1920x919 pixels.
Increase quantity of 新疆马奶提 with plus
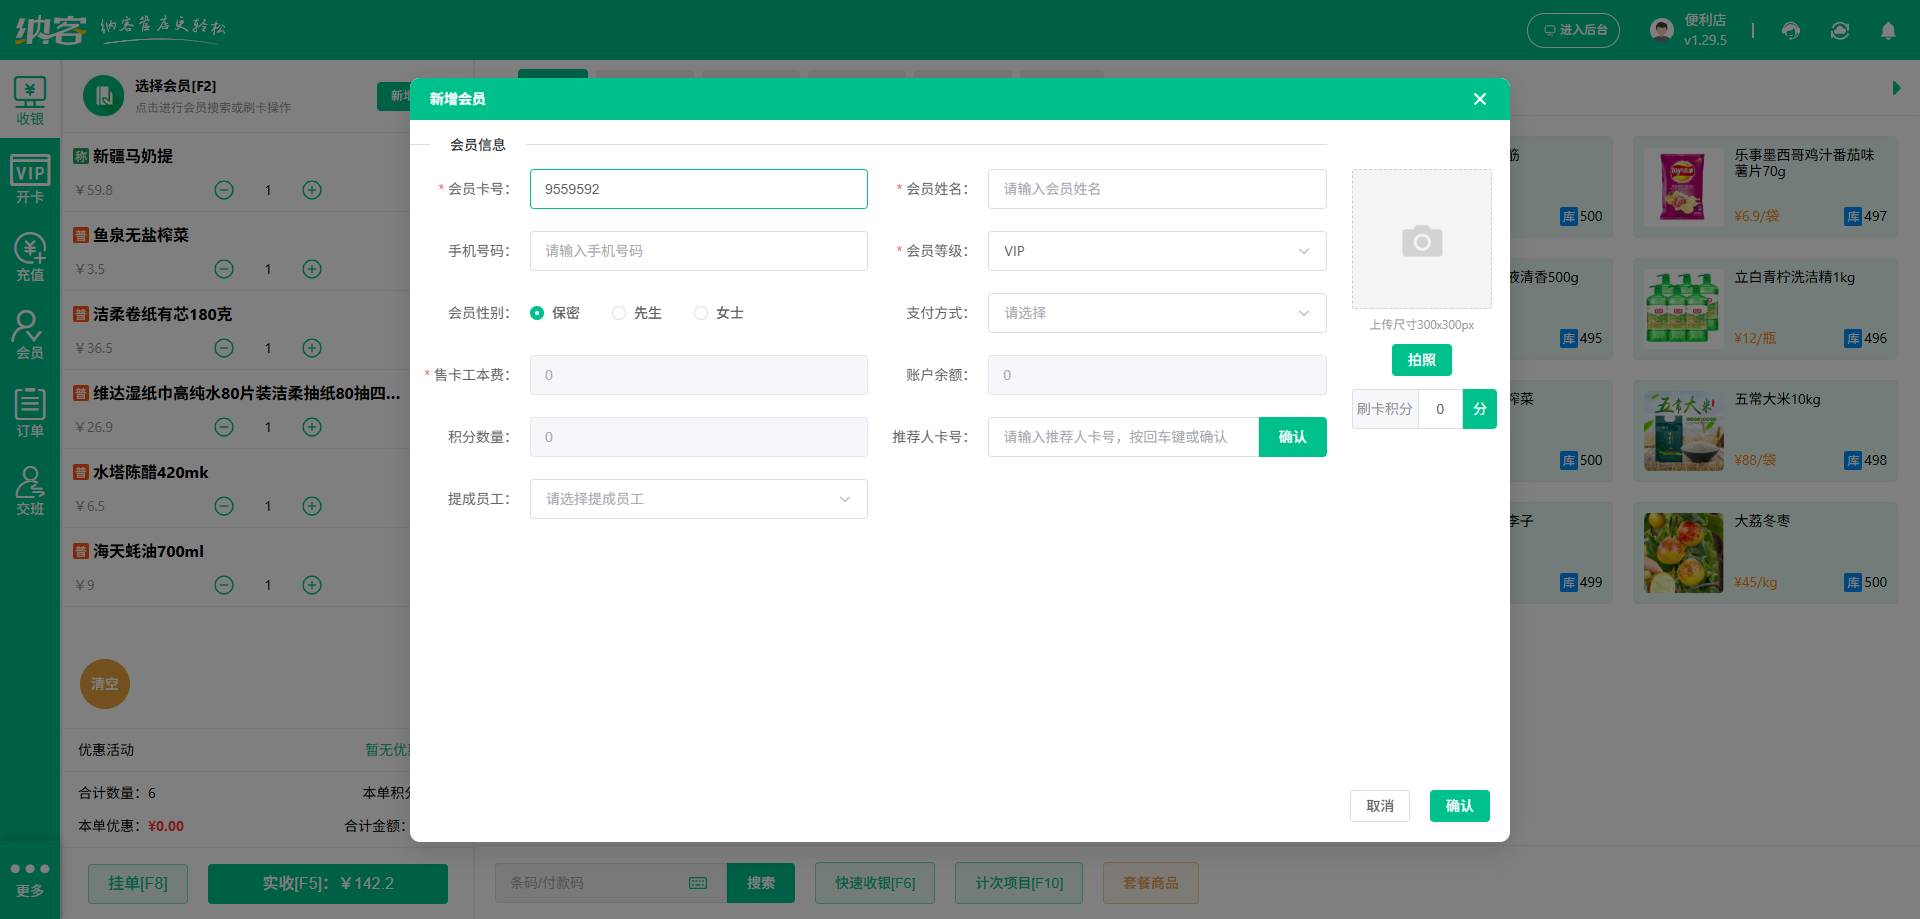[x=312, y=190]
